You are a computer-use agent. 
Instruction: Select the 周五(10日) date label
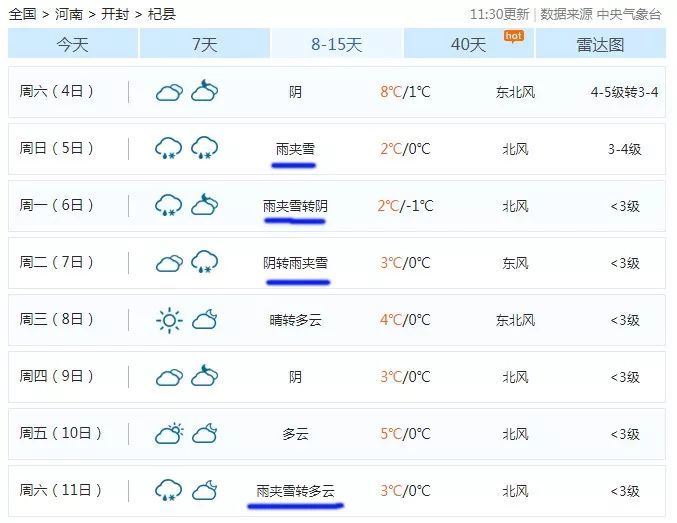[x=60, y=433]
